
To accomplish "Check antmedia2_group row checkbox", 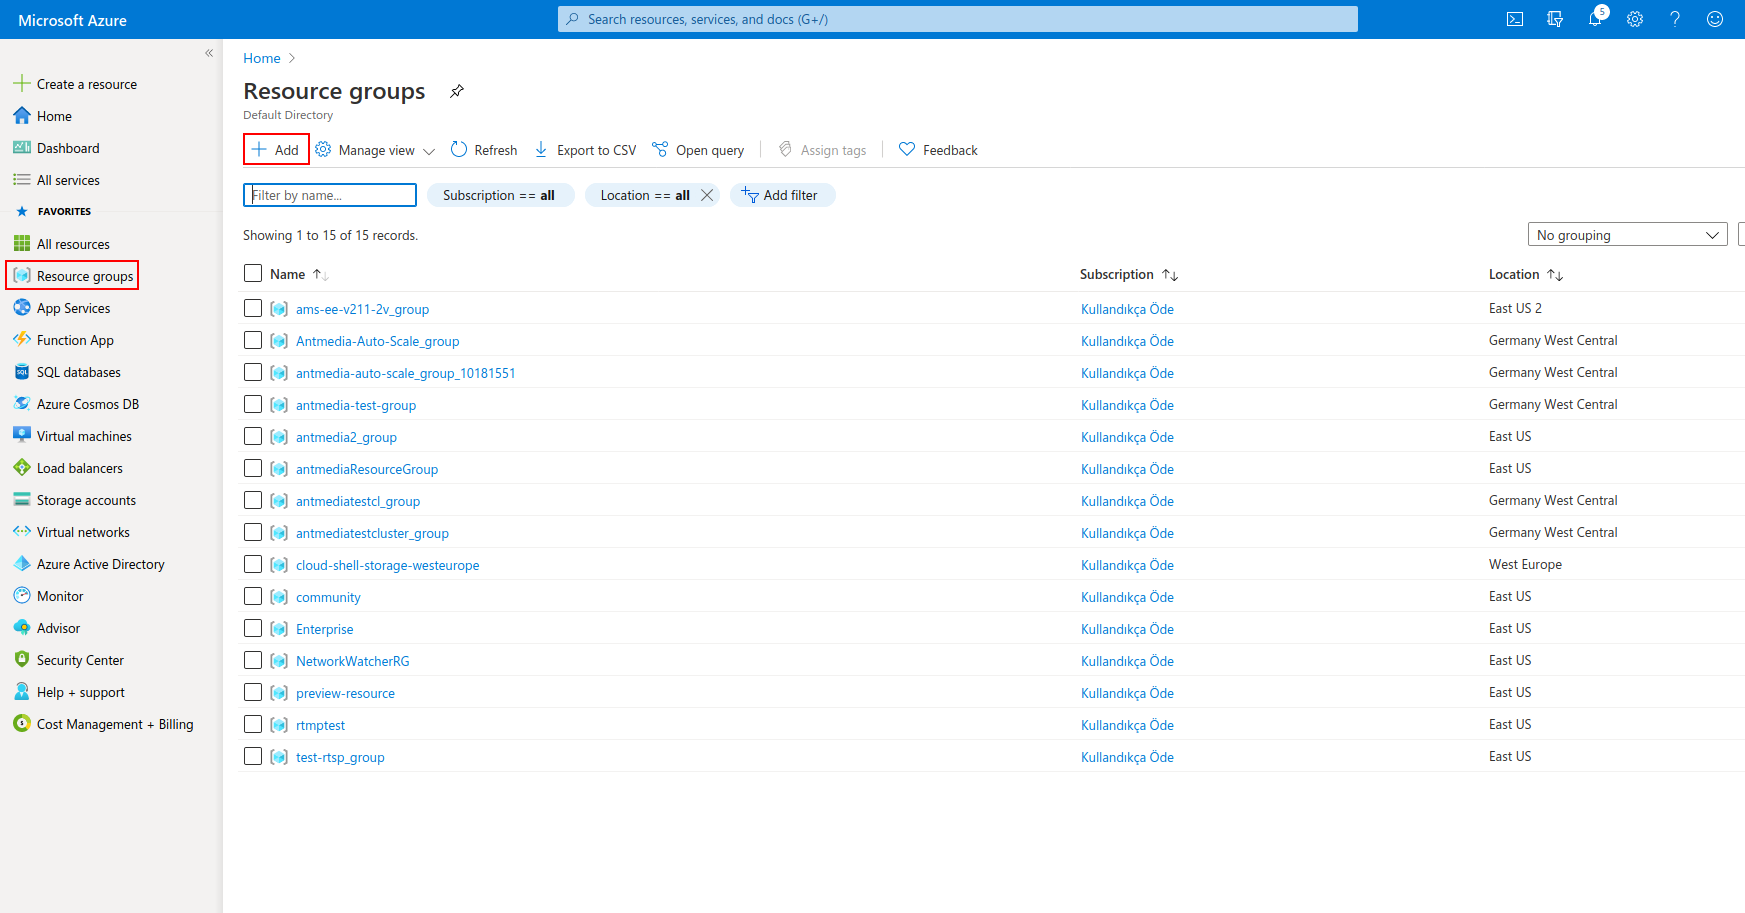I will [x=253, y=436].
